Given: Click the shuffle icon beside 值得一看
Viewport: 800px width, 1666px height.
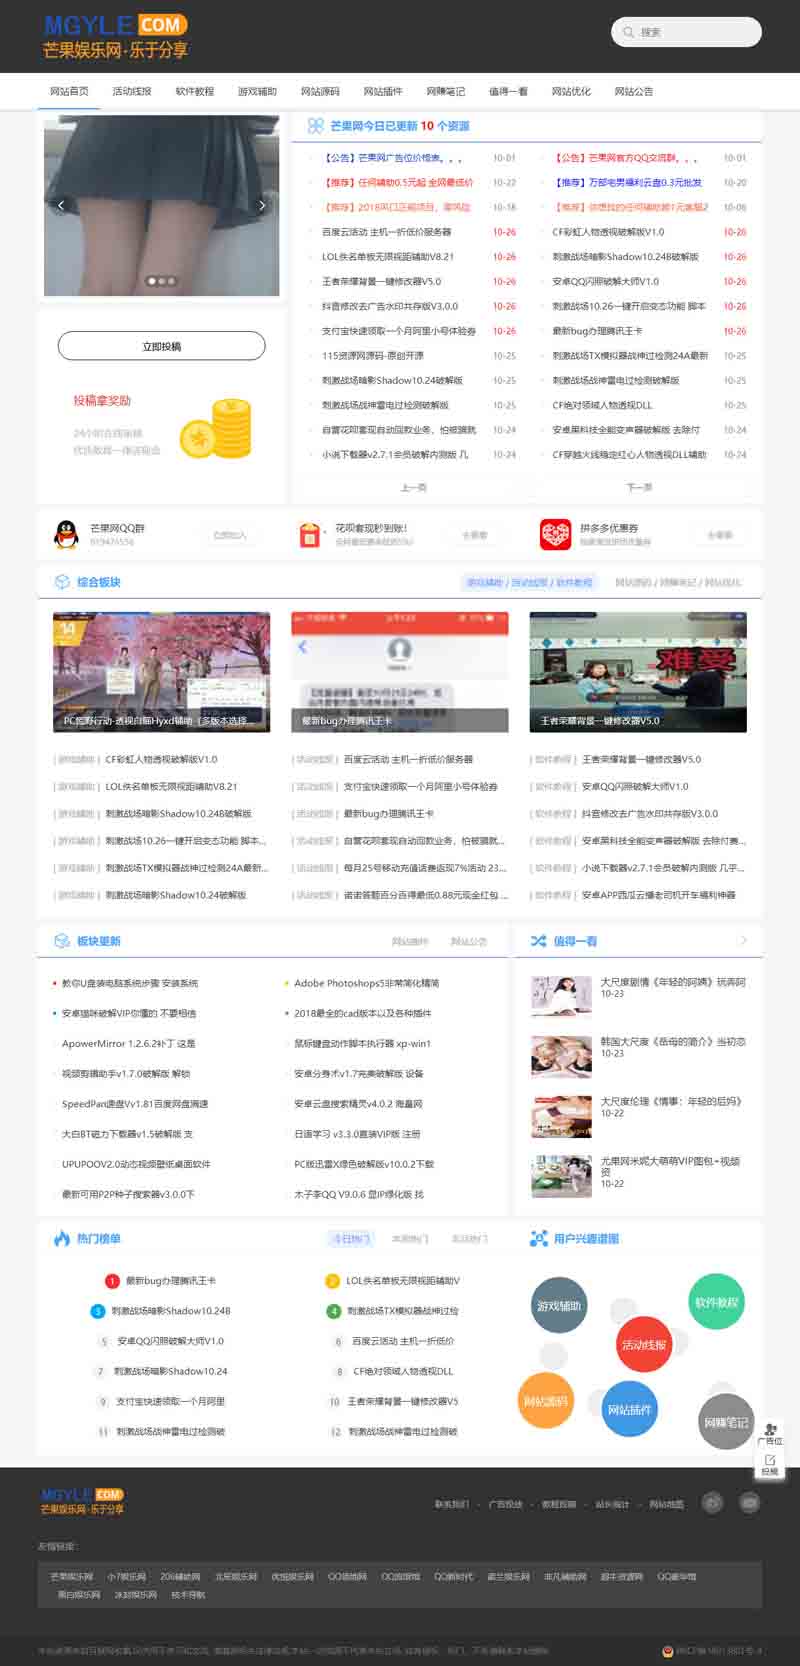Looking at the screenshot, I should pyautogui.click(x=538, y=941).
